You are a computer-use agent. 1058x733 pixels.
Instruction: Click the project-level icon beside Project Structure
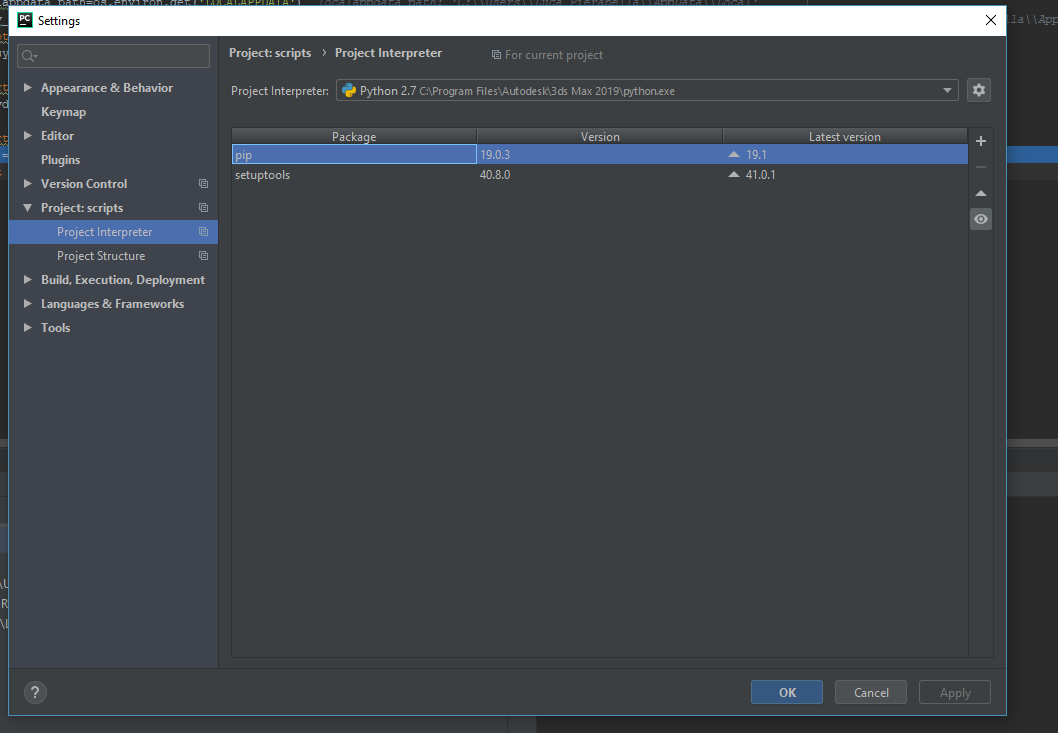coord(203,256)
